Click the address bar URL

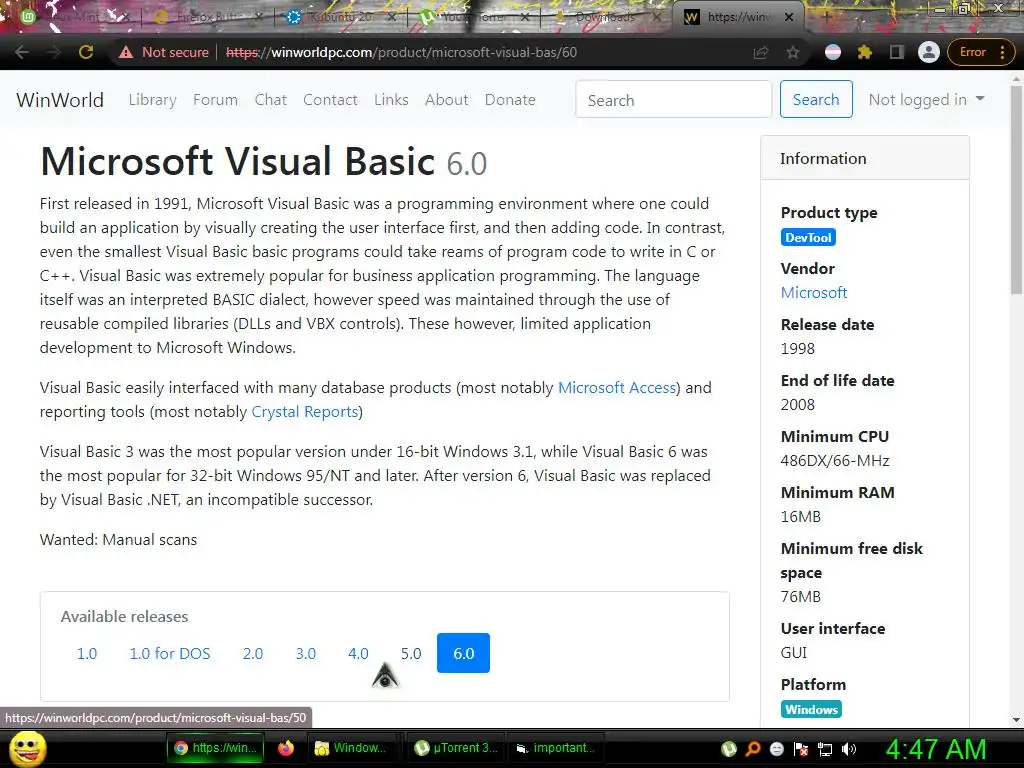click(401, 52)
